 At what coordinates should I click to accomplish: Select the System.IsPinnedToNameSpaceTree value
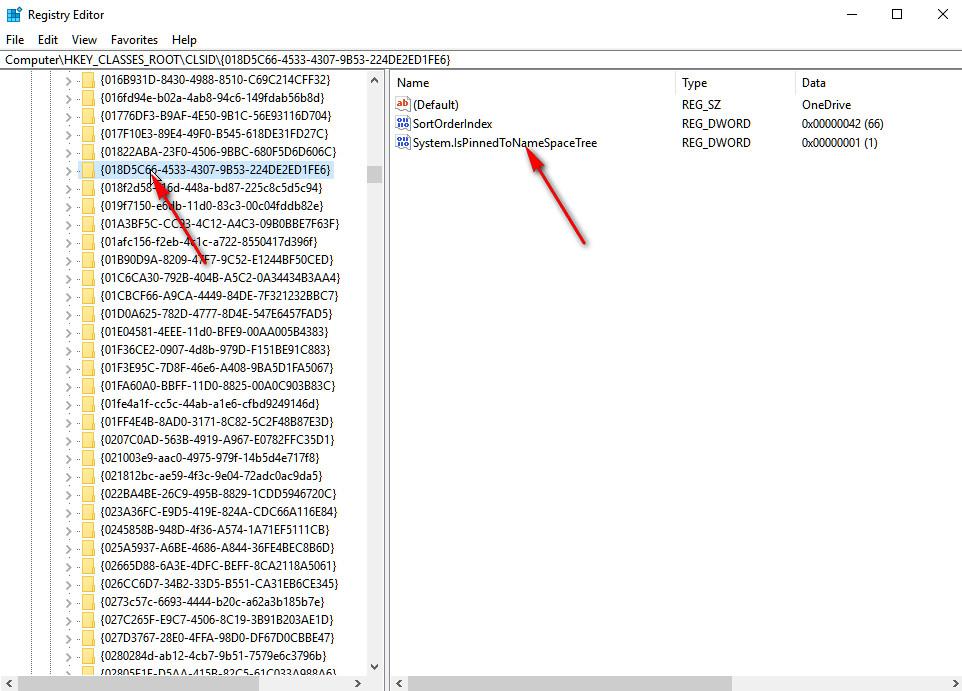point(505,142)
